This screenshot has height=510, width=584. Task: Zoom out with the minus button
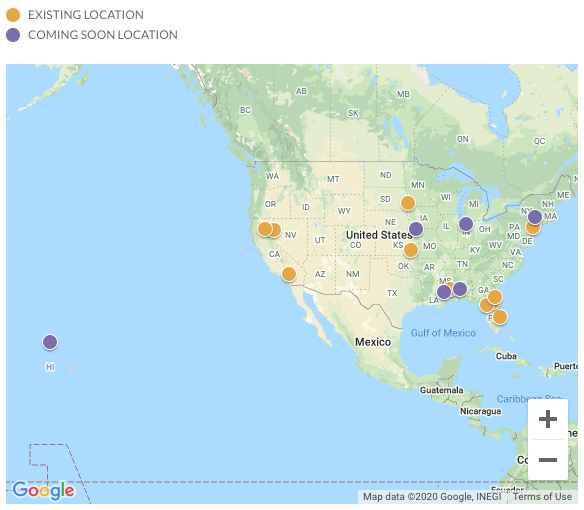coord(548,460)
